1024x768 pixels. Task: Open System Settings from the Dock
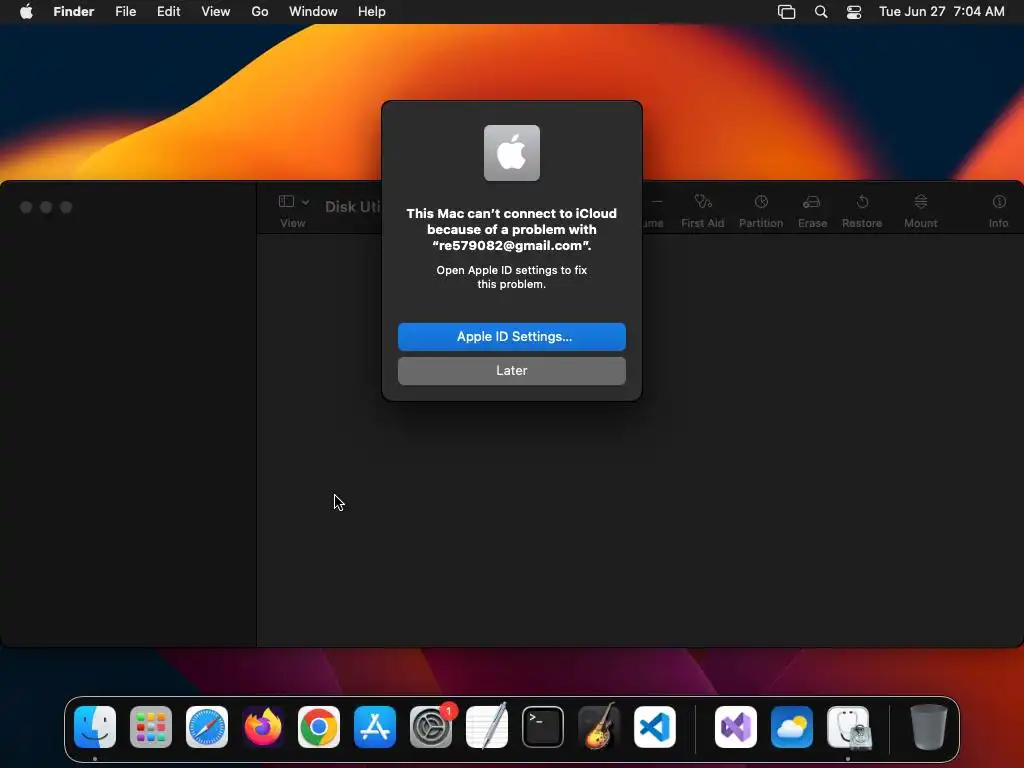[x=431, y=727]
